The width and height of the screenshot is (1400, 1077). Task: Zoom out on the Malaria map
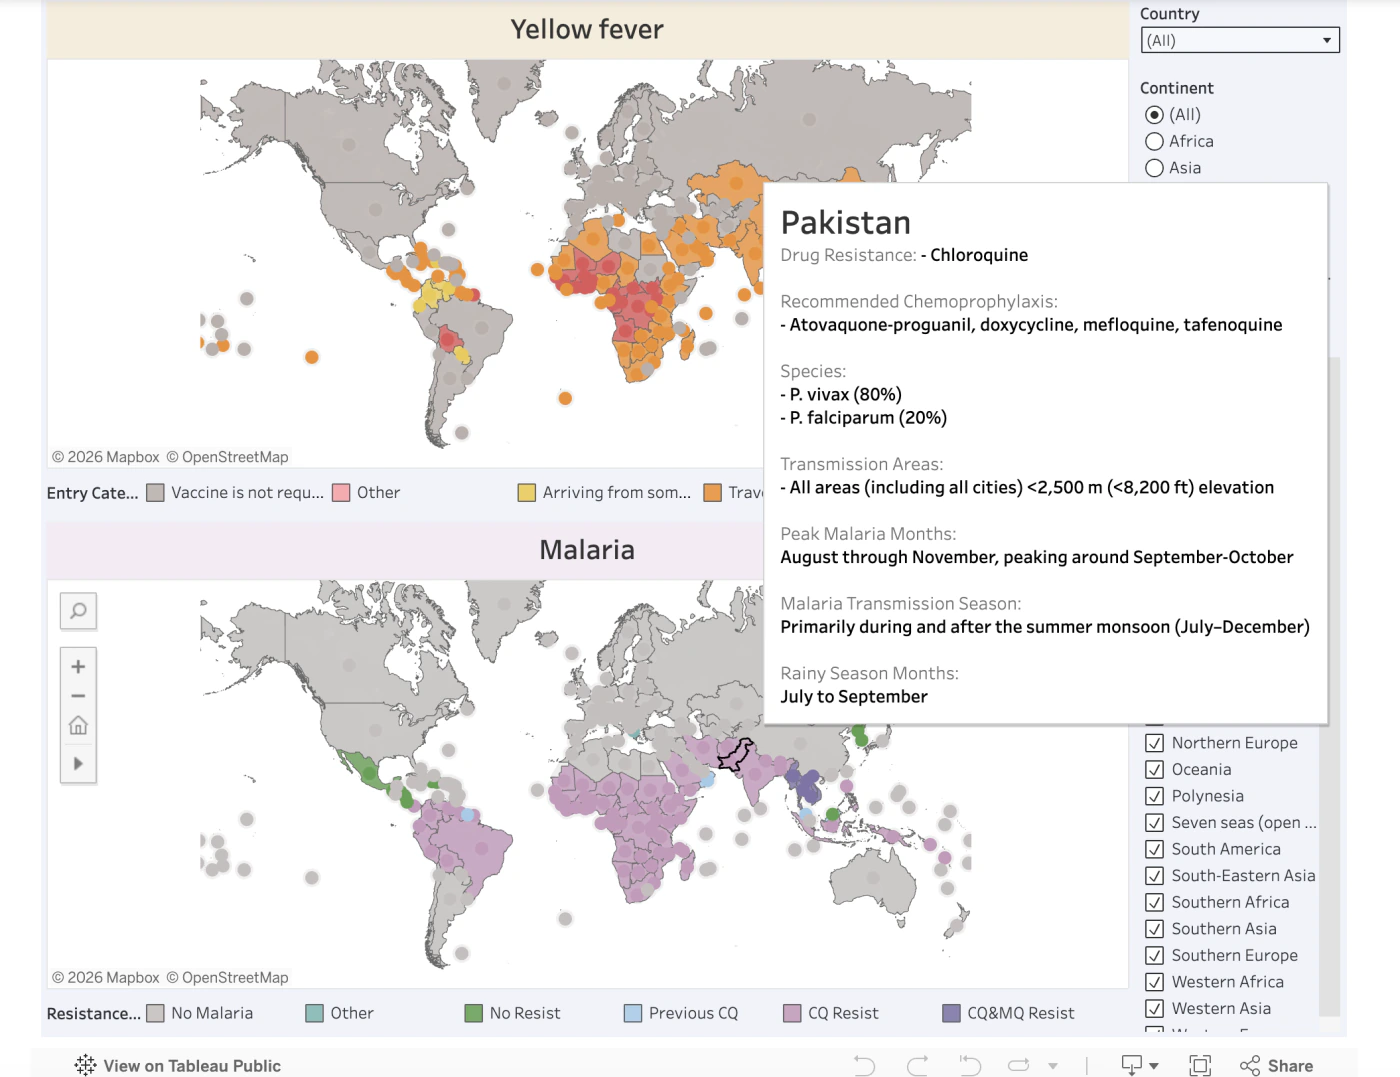coord(78,696)
